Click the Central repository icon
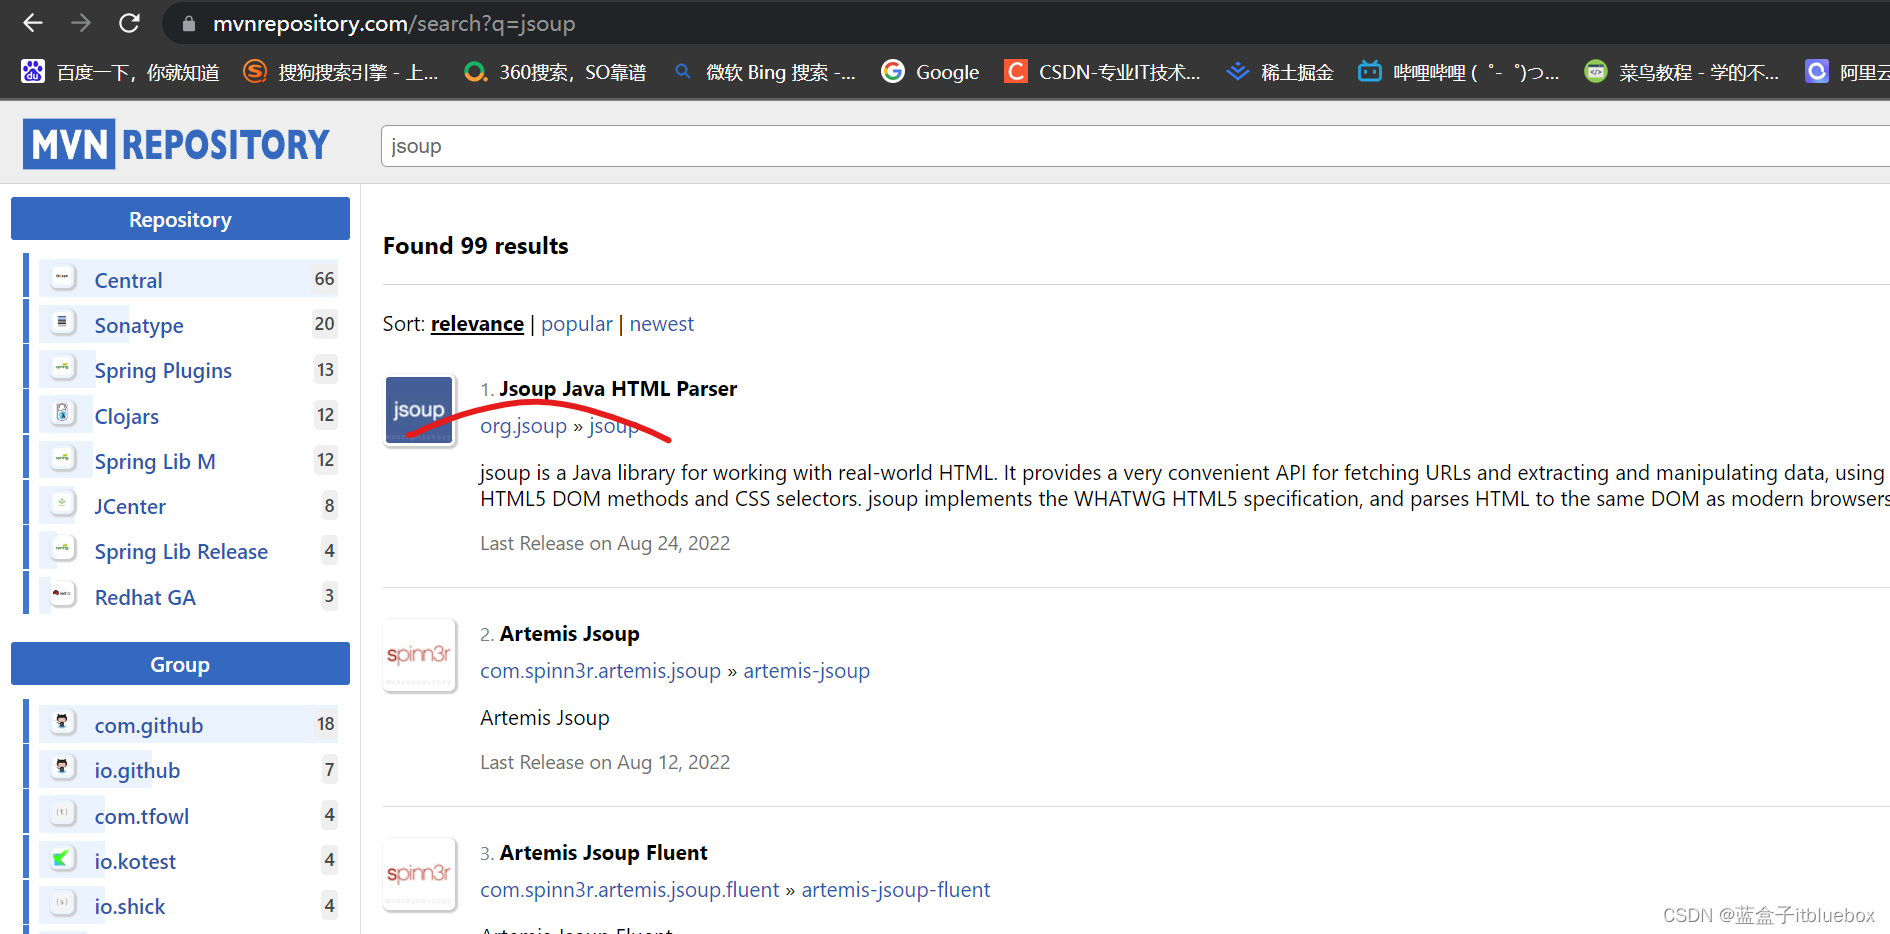Image resolution: width=1890 pixels, height=934 pixels. [x=63, y=277]
